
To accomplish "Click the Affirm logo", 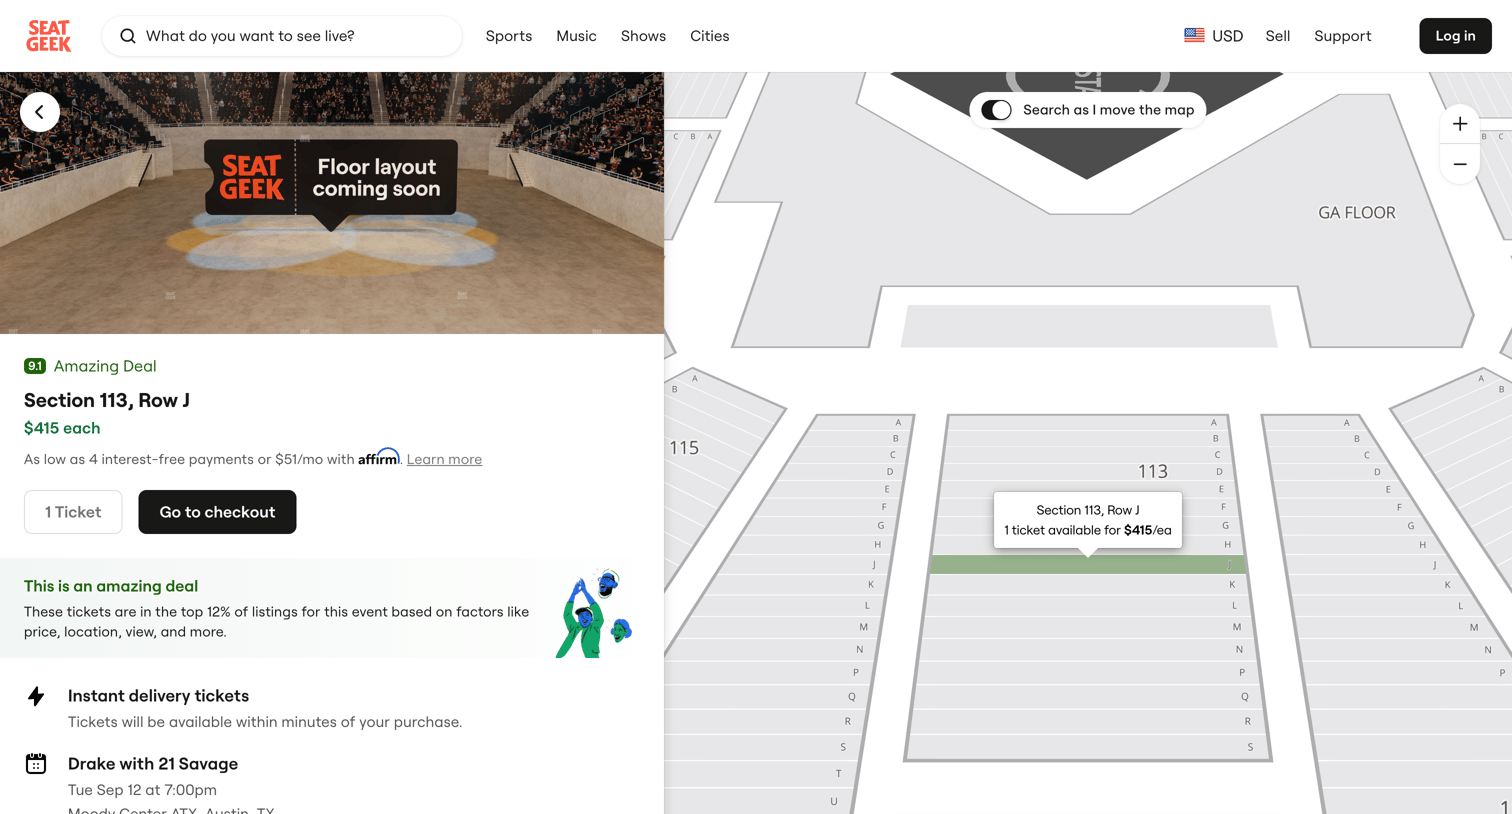I will click(379, 457).
